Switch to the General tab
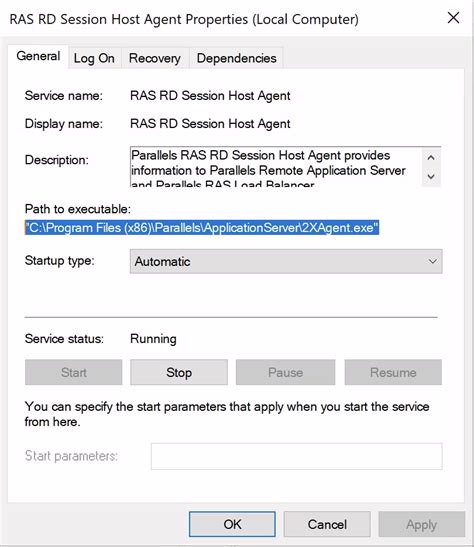The image size is (474, 547). coord(38,57)
